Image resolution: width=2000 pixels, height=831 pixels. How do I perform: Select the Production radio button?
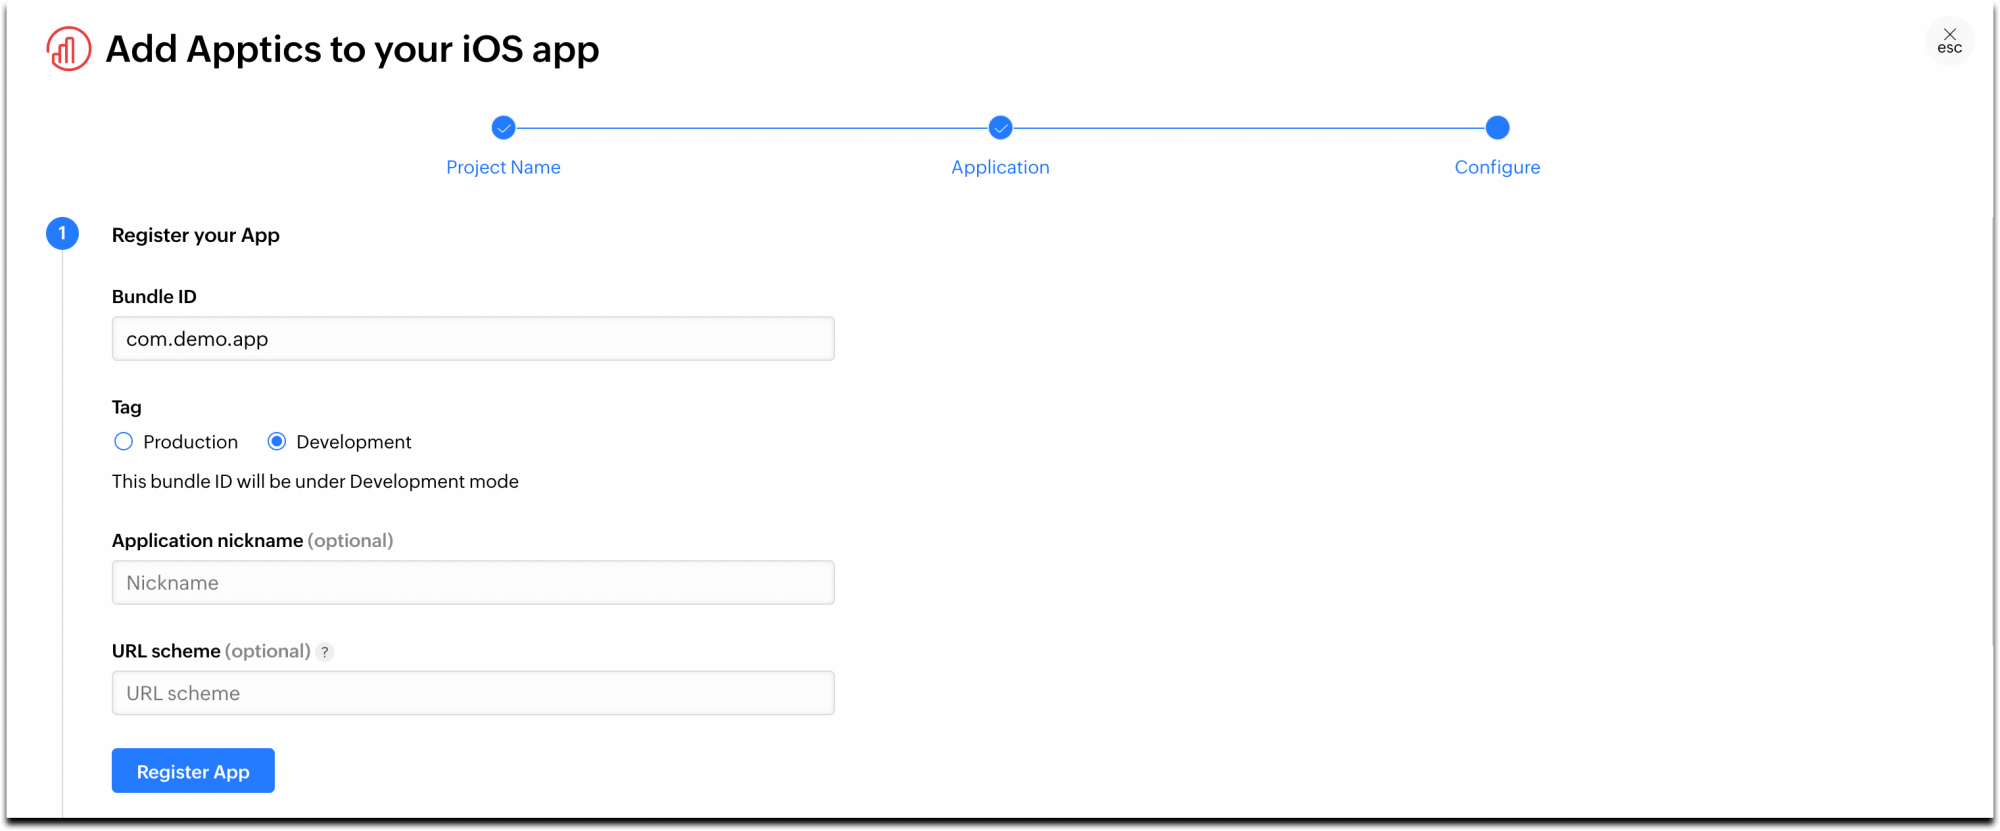point(124,442)
